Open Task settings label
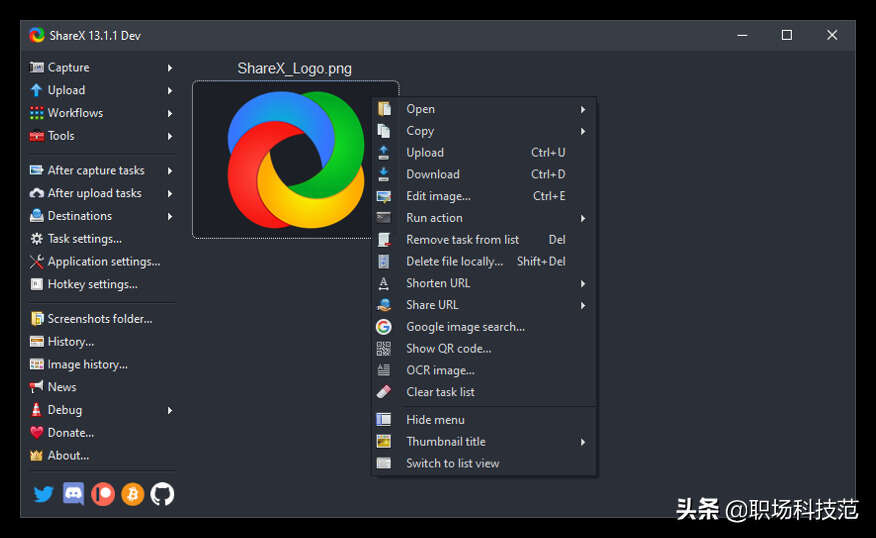The image size is (876, 538). coord(85,239)
